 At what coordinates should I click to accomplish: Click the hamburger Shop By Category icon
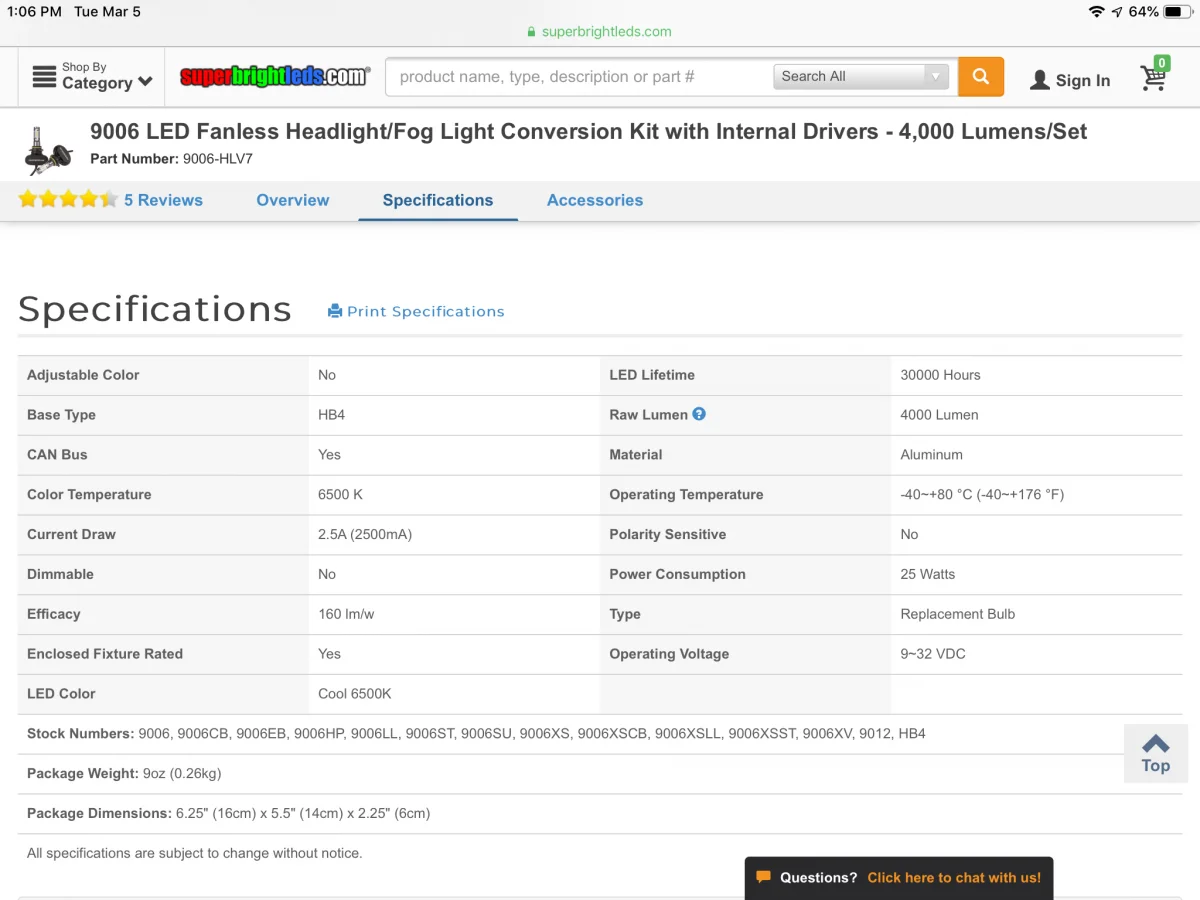click(x=44, y=77)
